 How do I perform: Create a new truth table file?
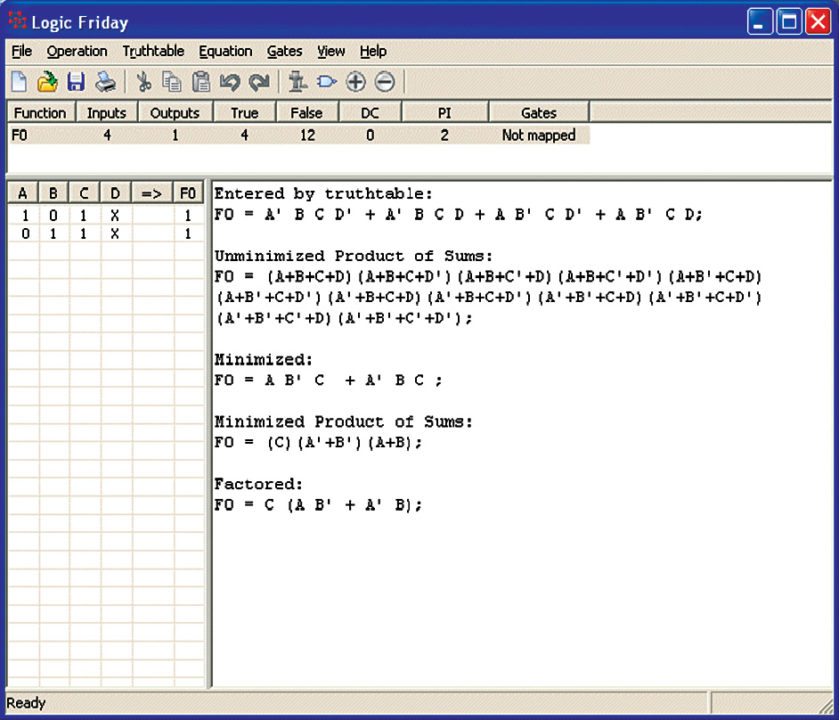click(x=18, y=82)
